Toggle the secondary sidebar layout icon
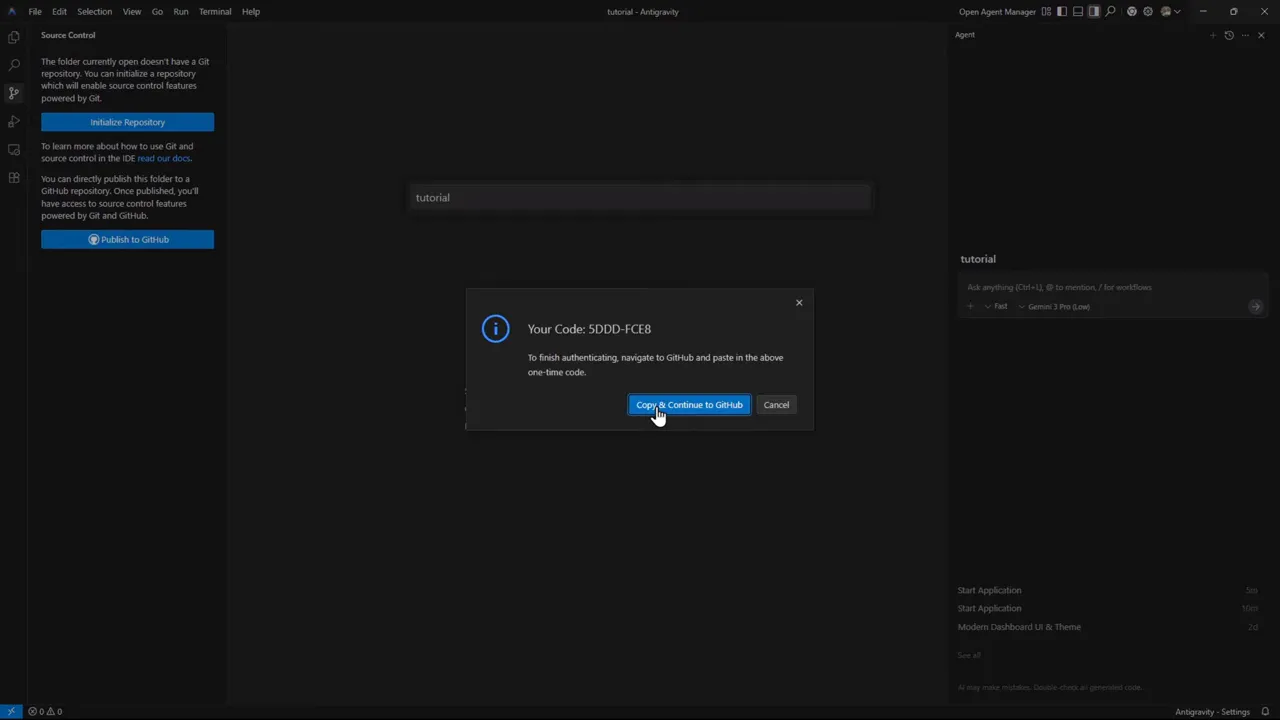 click(x=1094, y=11)
